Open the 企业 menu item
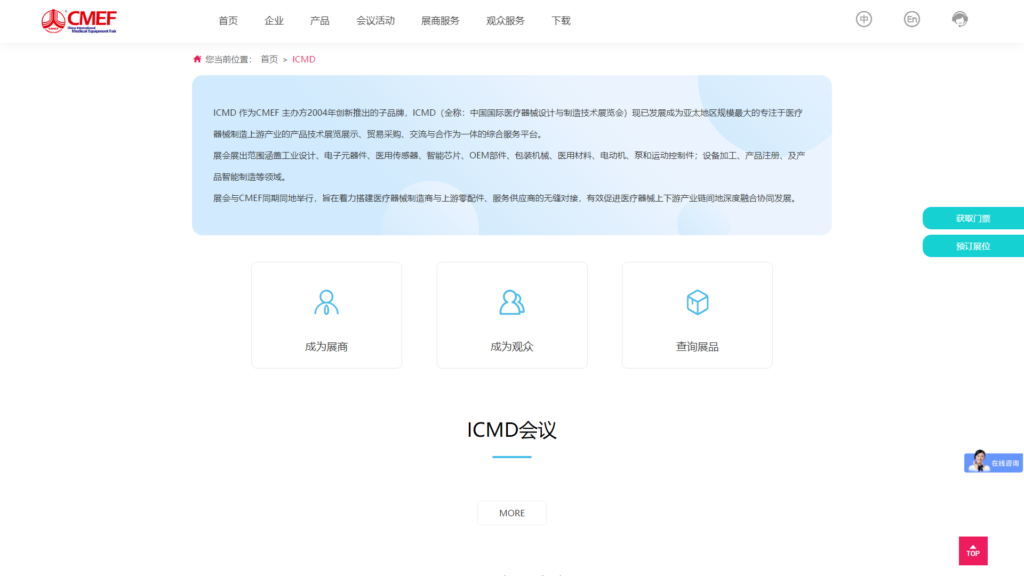Image resolution: width=1024 pixels, height=576 pixels. [274, 21]
